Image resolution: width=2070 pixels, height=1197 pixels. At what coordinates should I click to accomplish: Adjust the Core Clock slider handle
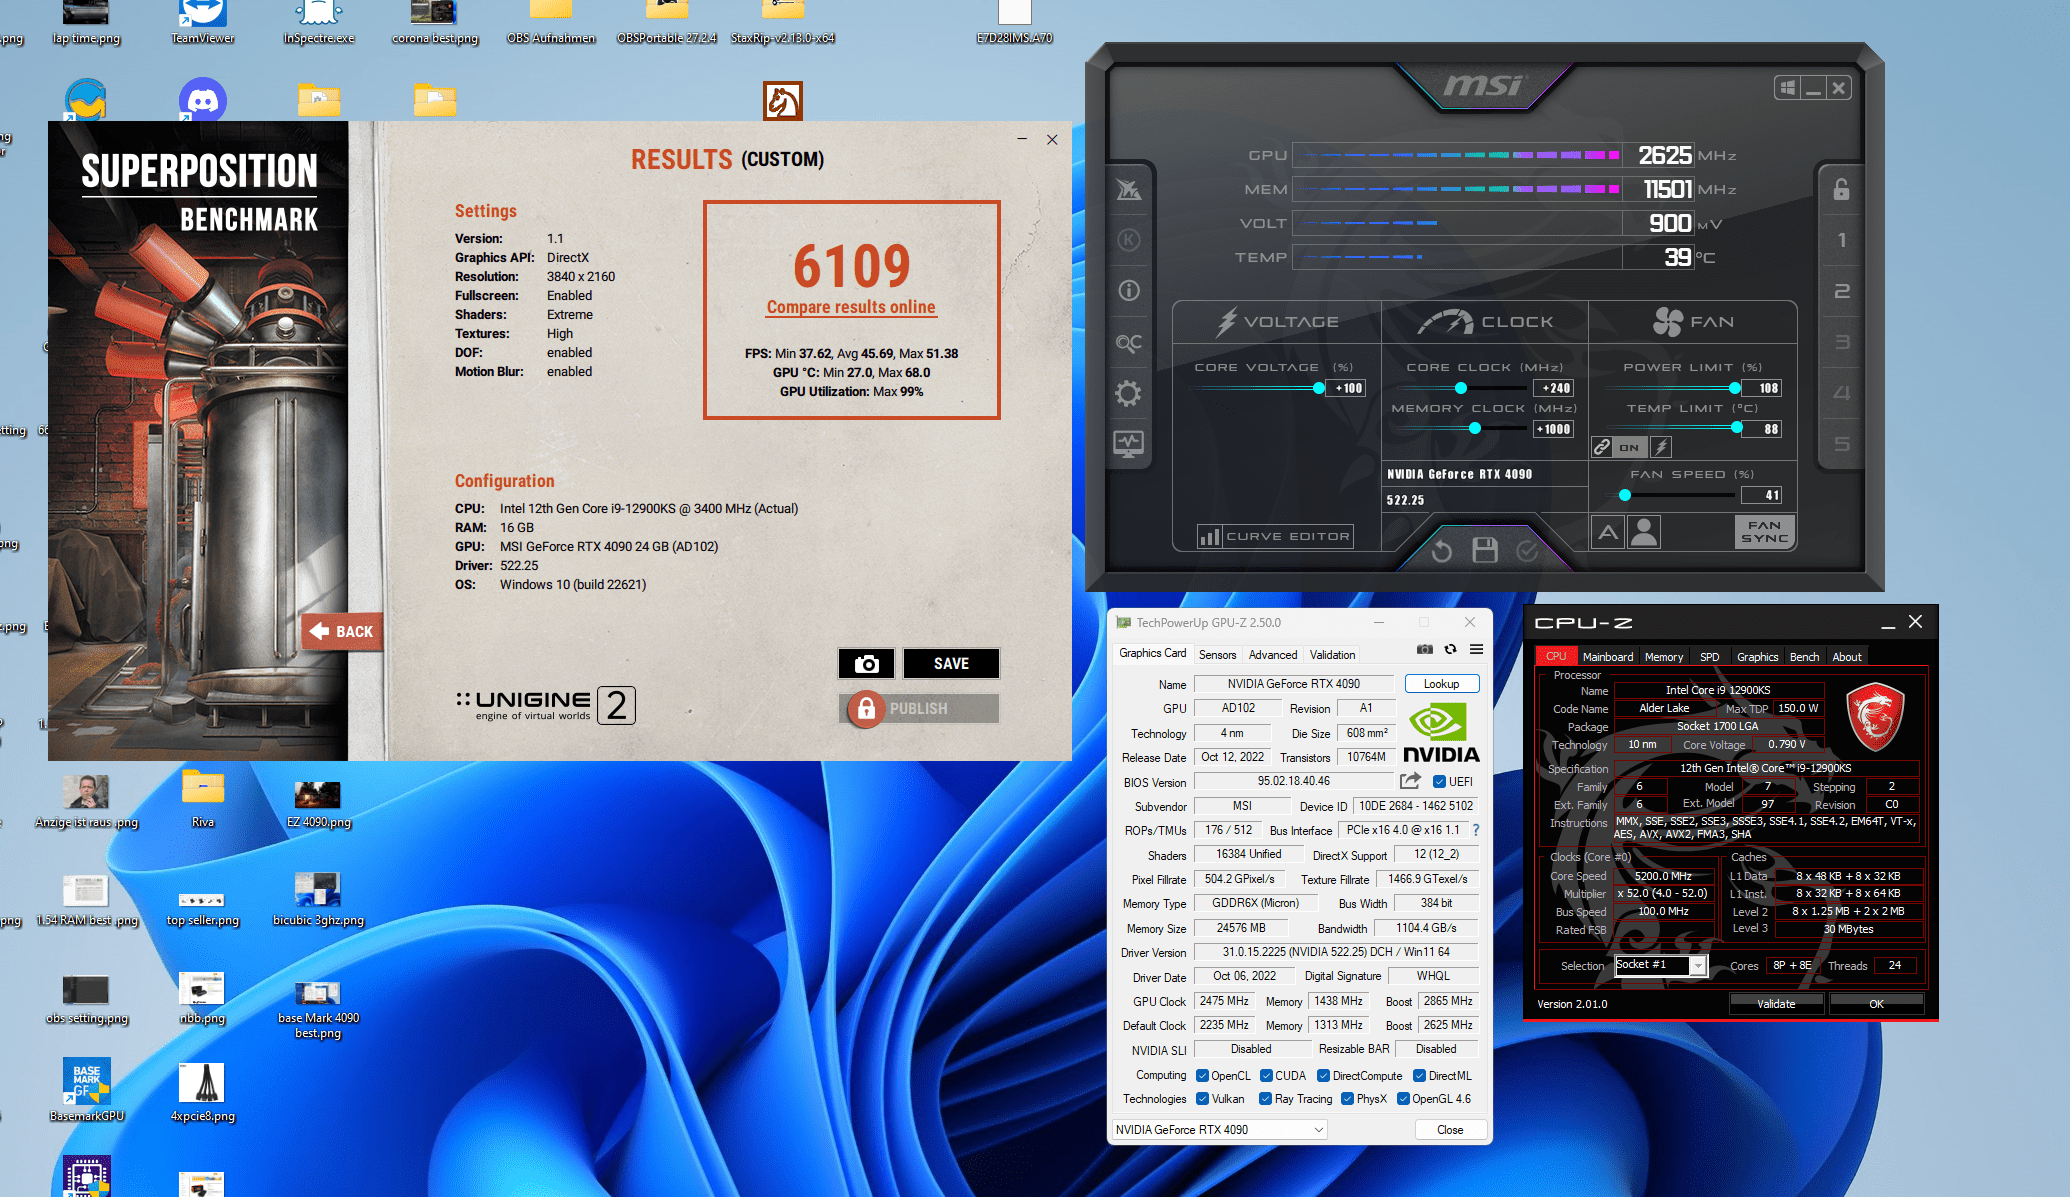coord(1461,388)
